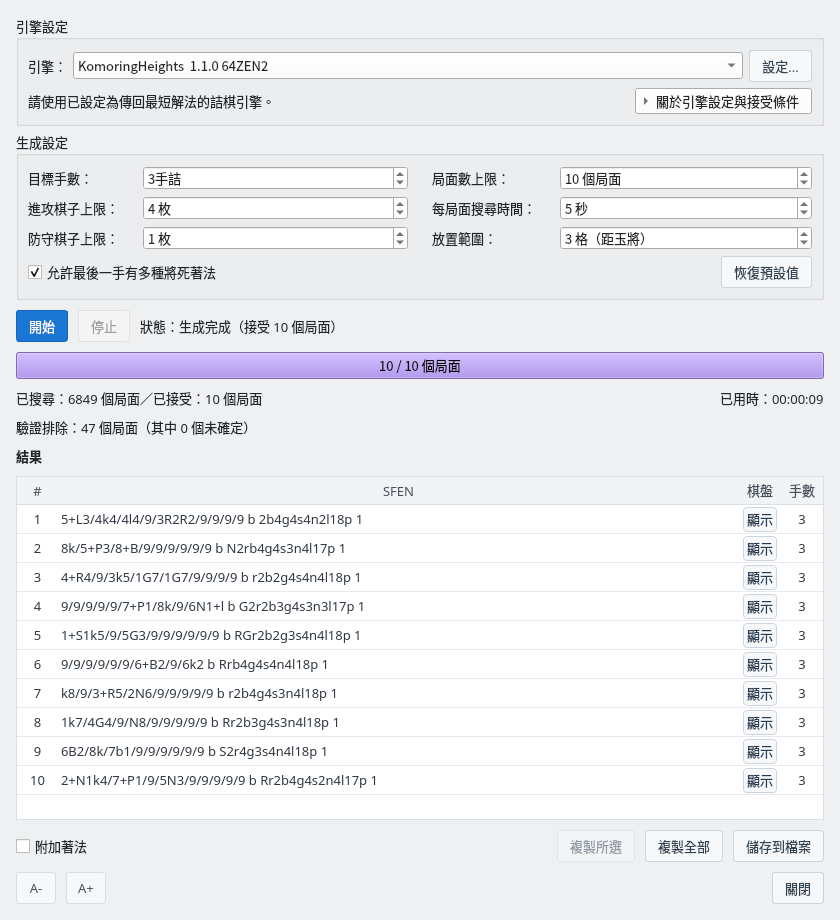Copy all results with 複製全部
The width and height of the screenshot is (840, 920).
click(x=683, y=846)
